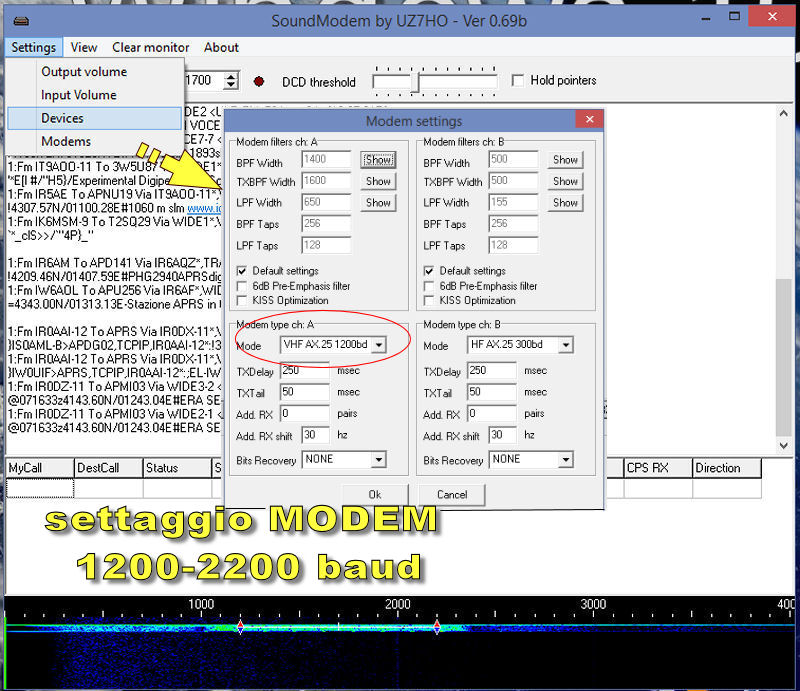
Task: Select Output volume from Settings menu
Action: 95,71
